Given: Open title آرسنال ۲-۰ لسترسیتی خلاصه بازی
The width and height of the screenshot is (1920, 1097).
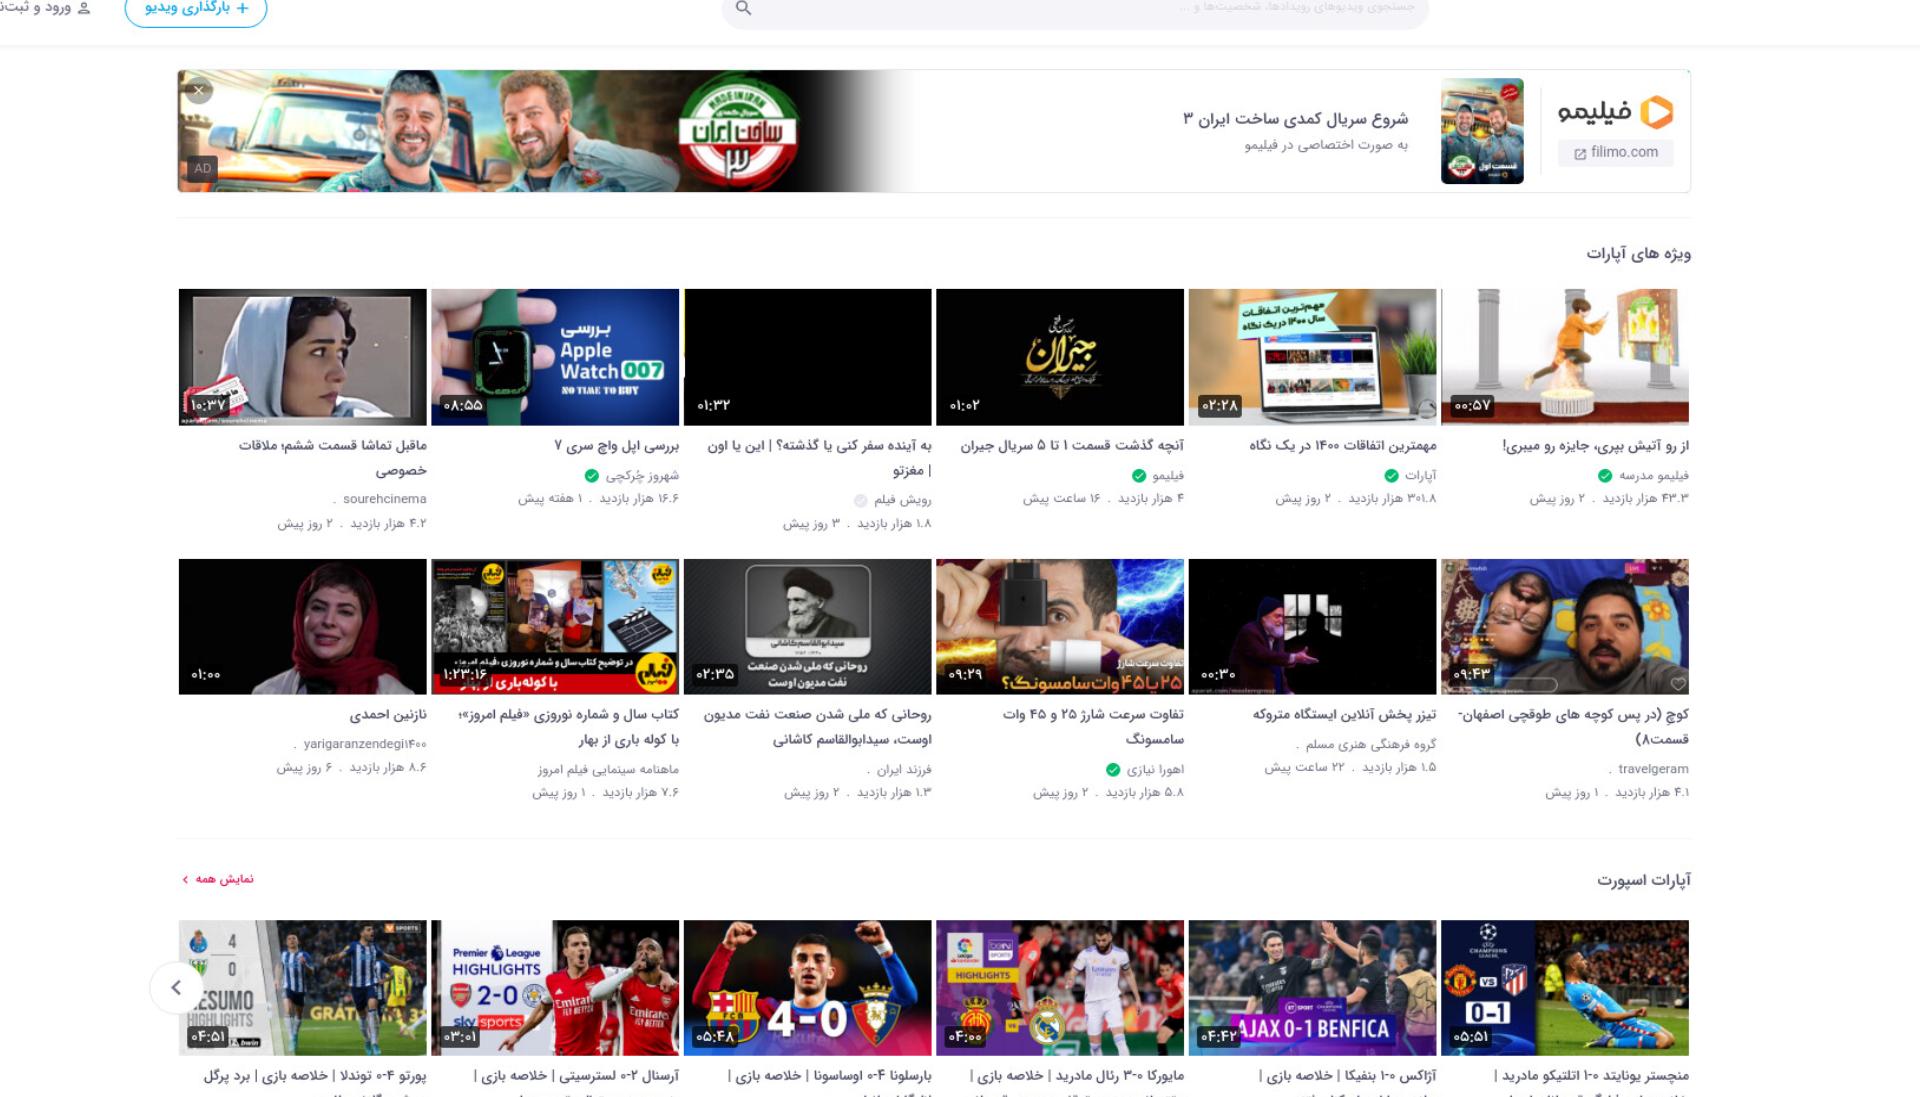Looking at the screenshot, I should [577, 1077].
